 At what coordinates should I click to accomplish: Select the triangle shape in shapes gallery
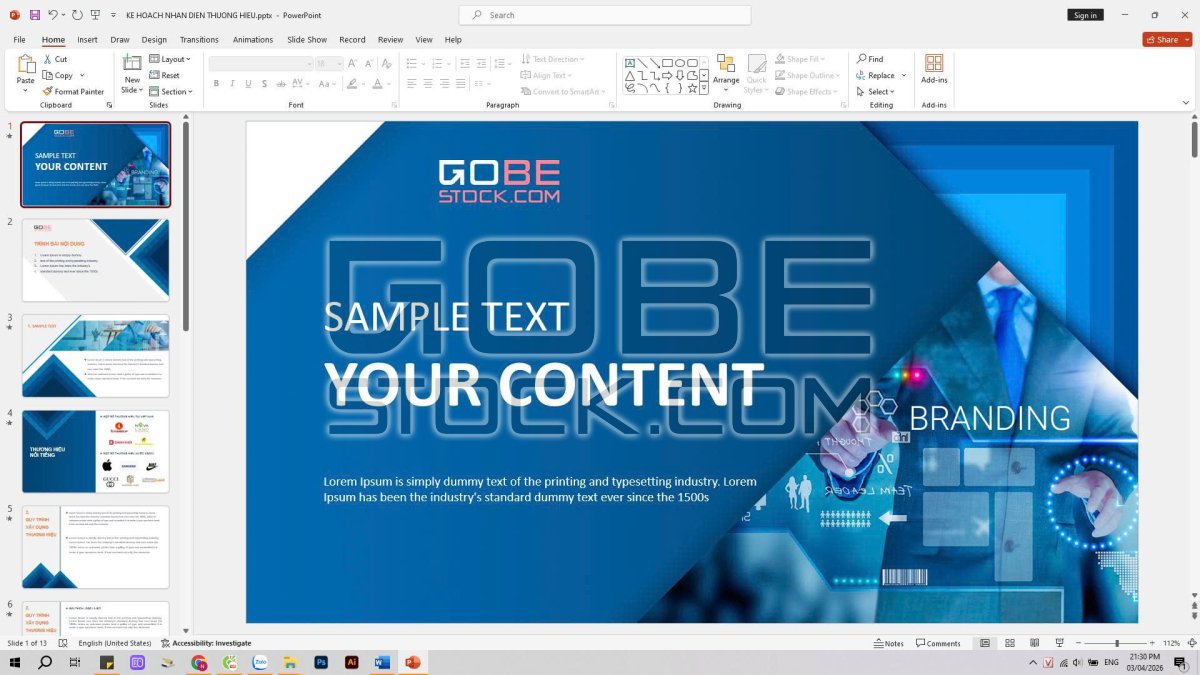click(630, 75)
